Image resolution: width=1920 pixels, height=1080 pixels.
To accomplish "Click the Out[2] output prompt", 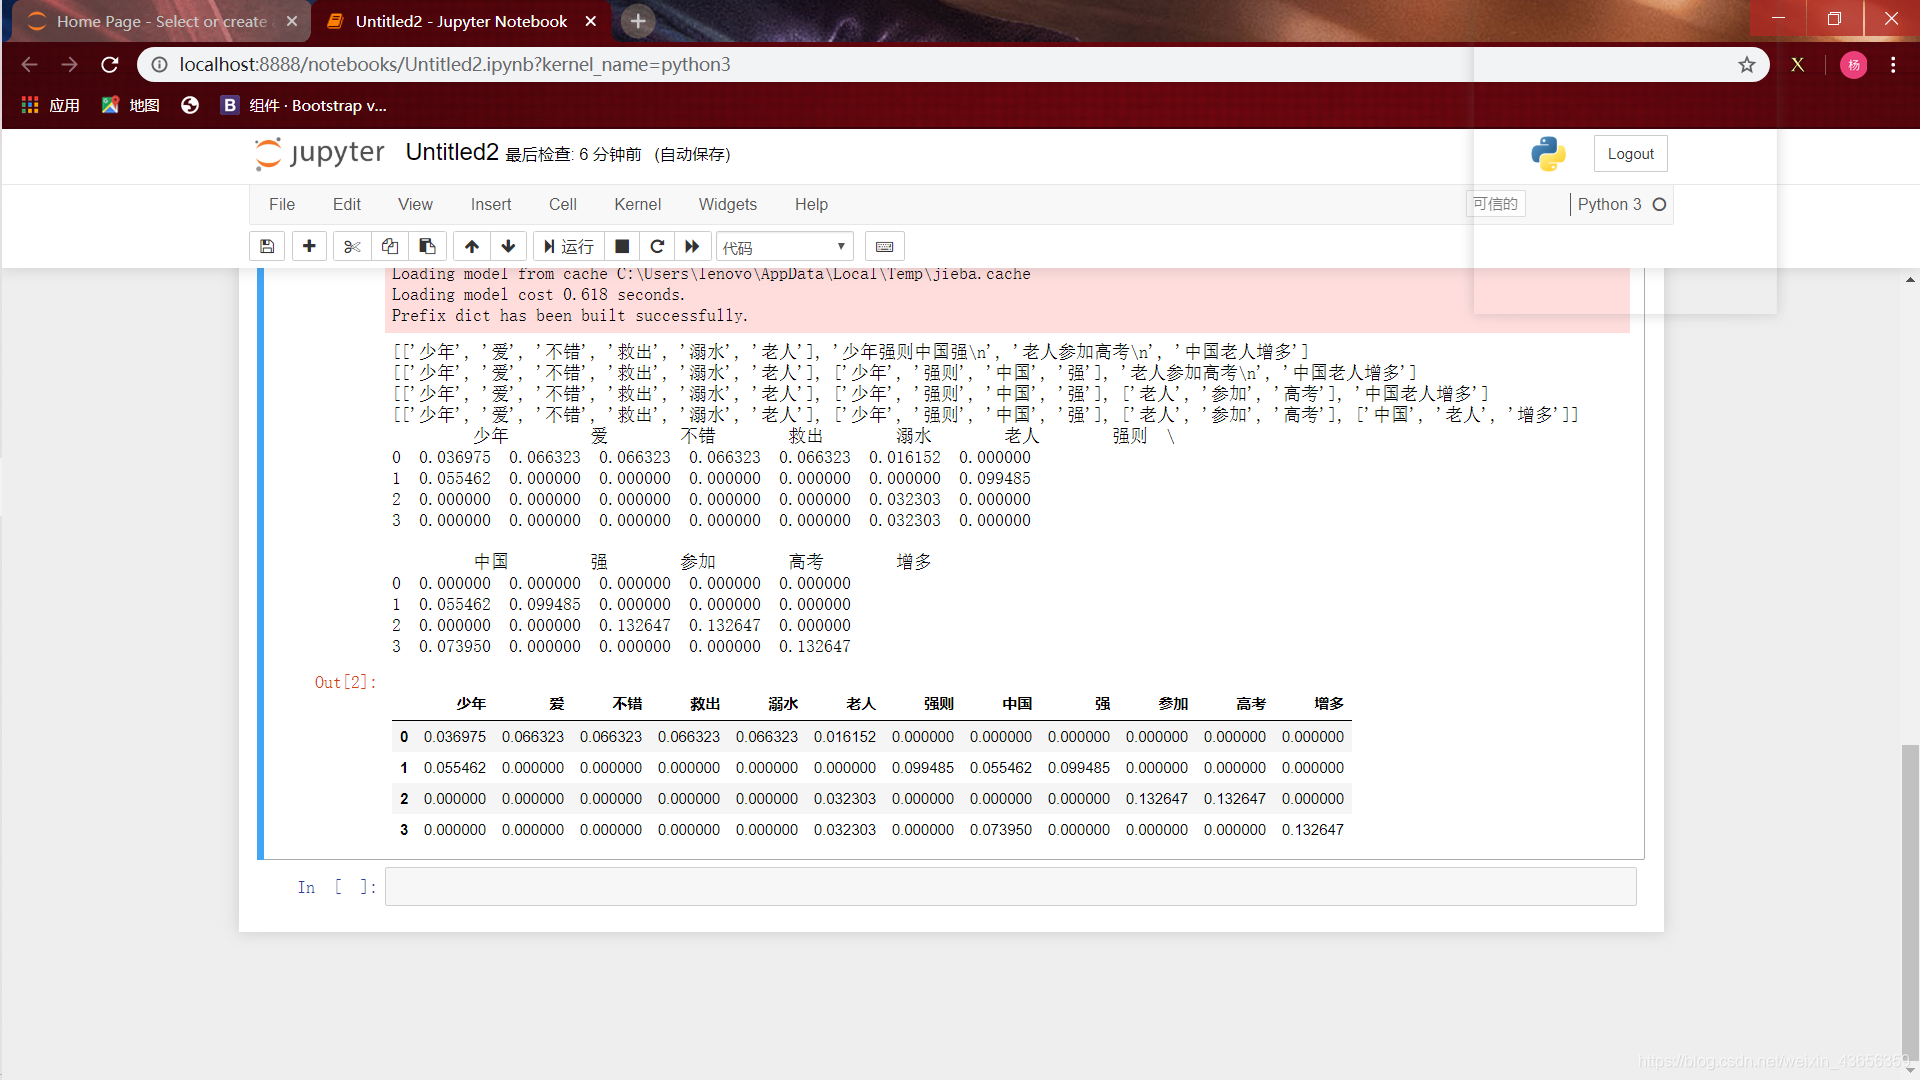I will [345, 682].
